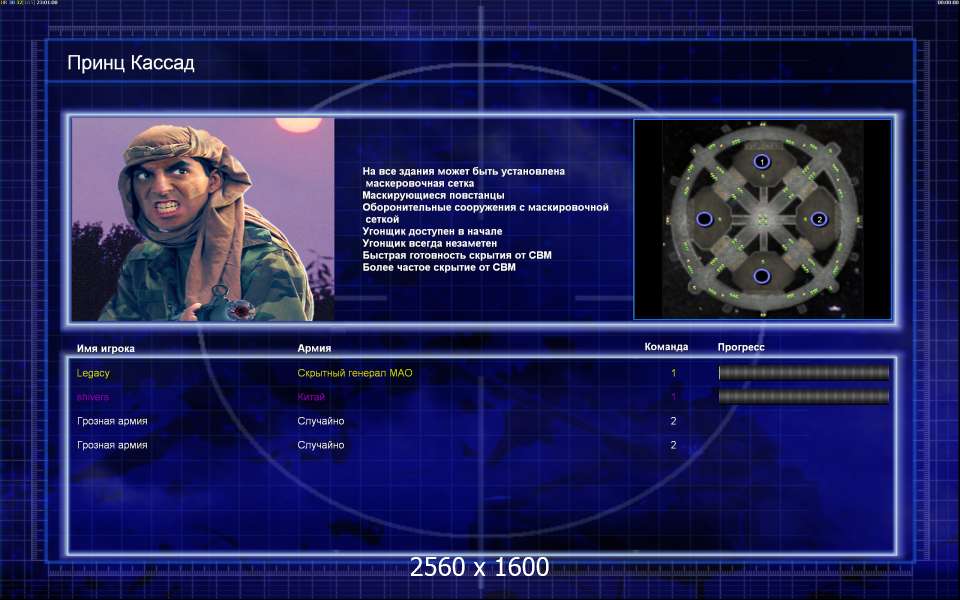The height and width of the screenshot is (600, 960).
Task: Click team number 1 in Legacy's row
Action: [x=673, y=373]
